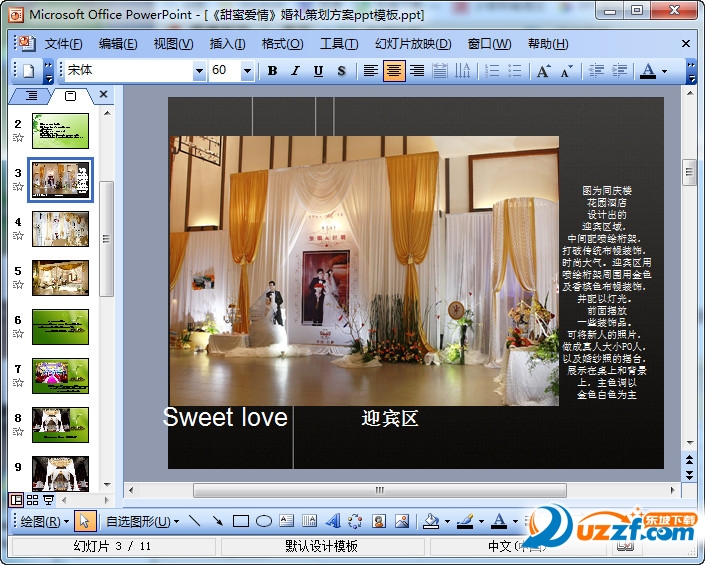Open the 窗口(W) menu
This screenshot has width=705, height=565.
[x=489, y=44]
